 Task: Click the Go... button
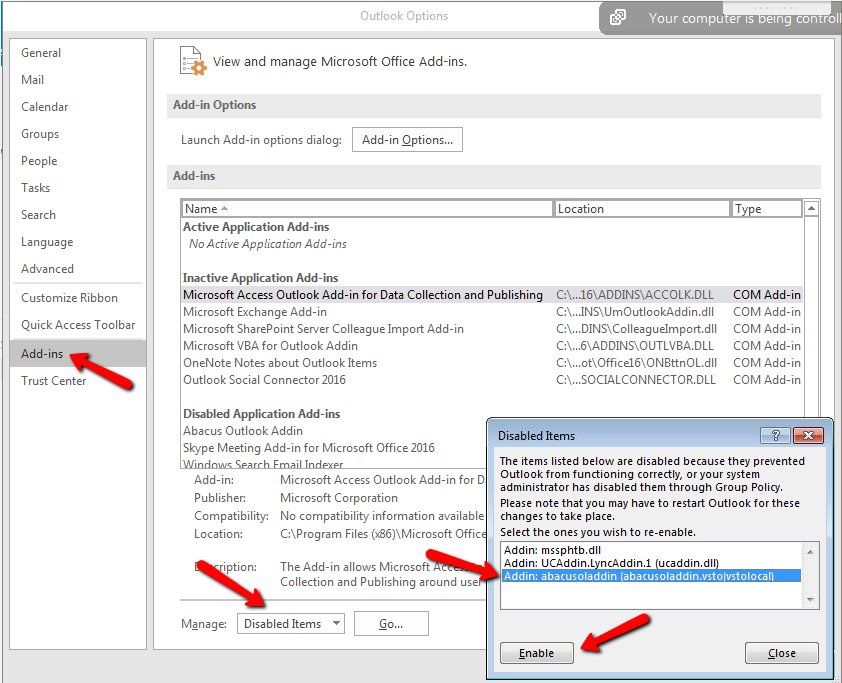[x=391, y=623]
